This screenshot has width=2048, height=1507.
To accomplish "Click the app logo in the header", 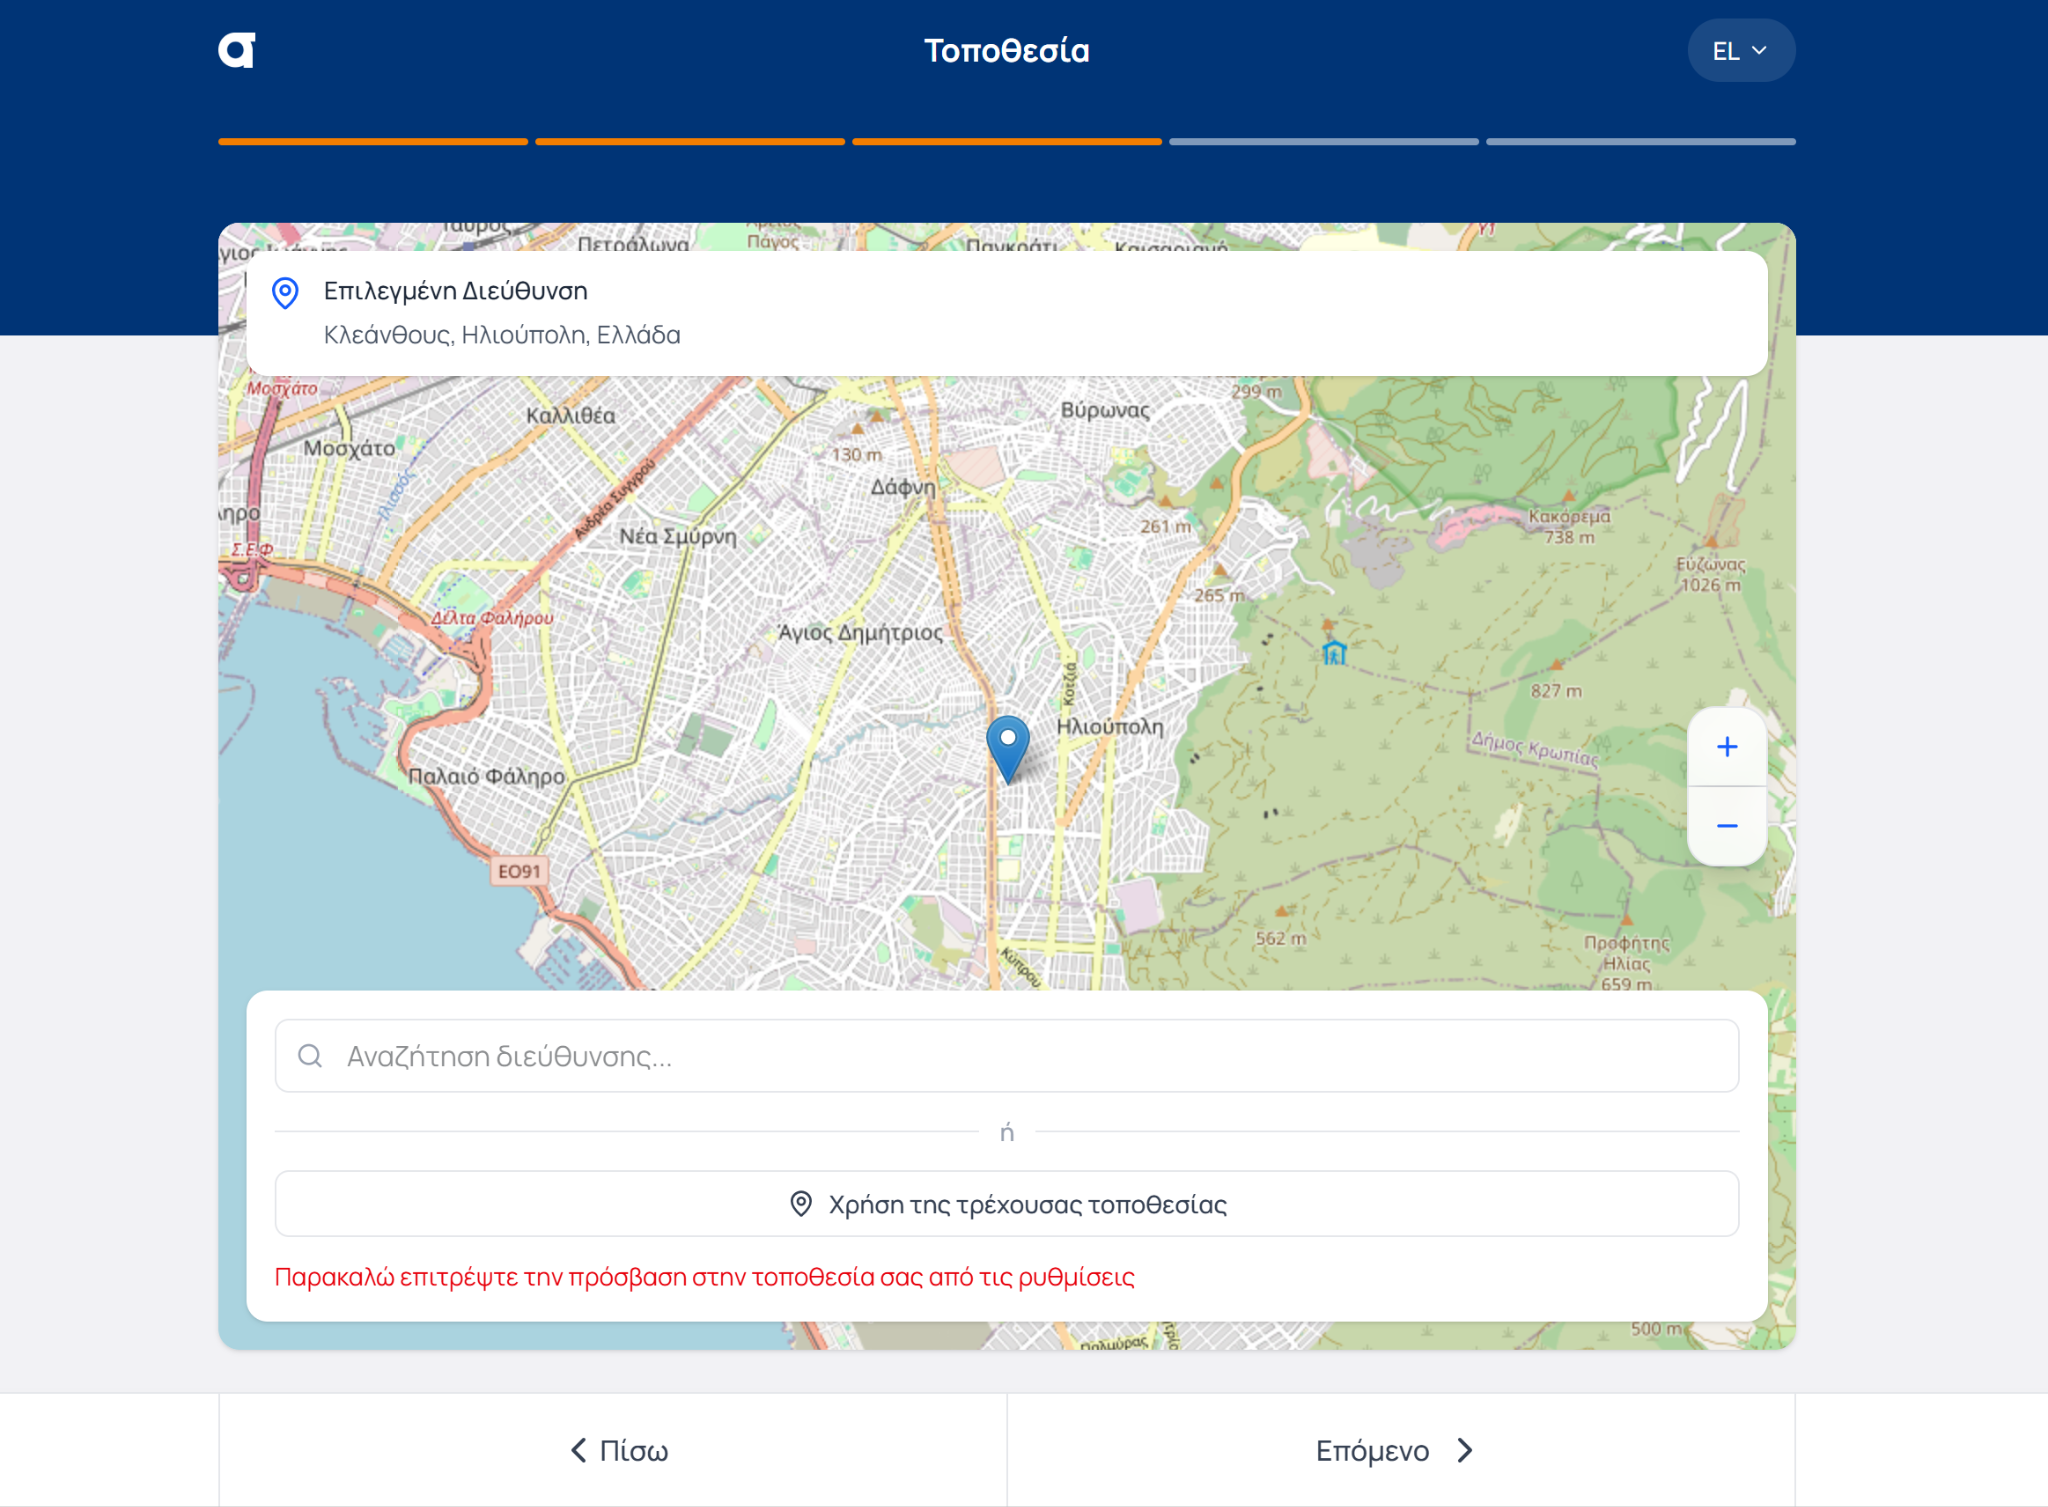I will point(236,48).
